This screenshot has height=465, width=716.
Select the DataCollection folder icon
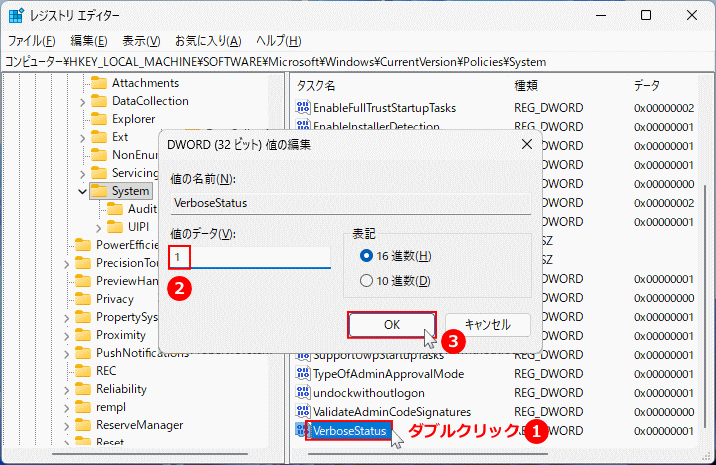pos(99,100)
